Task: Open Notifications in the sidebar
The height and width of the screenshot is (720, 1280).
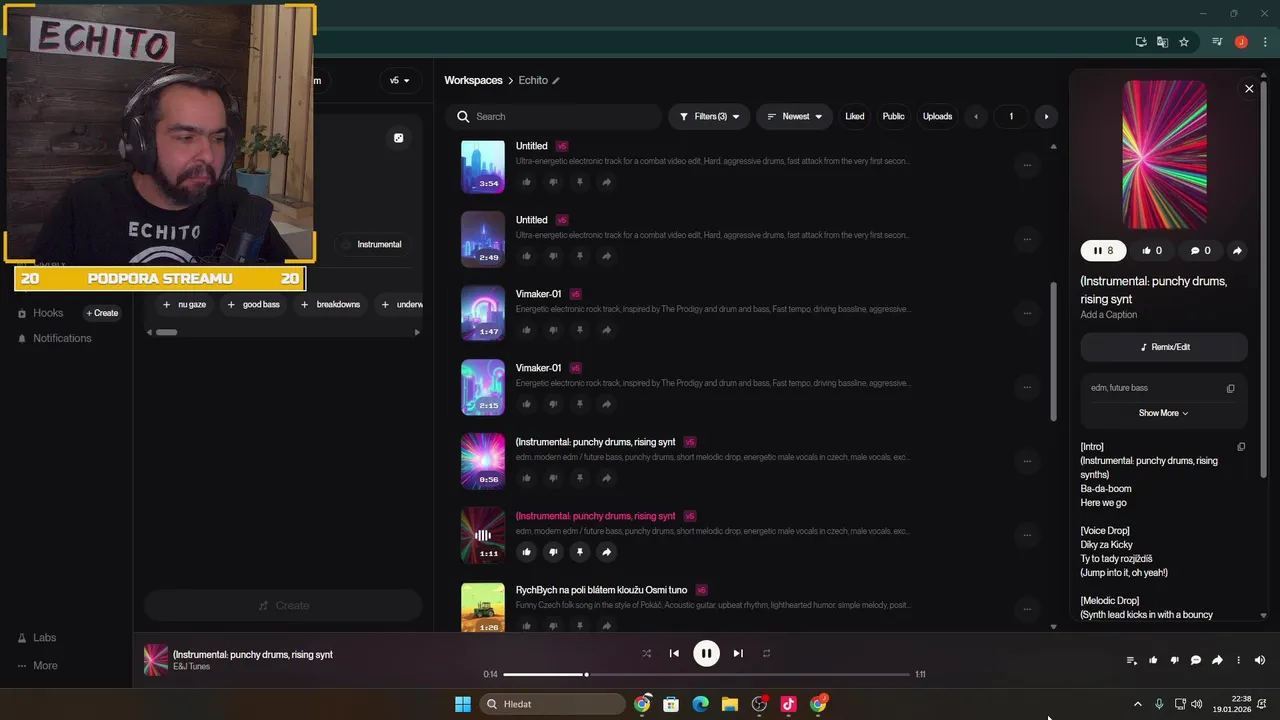Action: [55, 338]
